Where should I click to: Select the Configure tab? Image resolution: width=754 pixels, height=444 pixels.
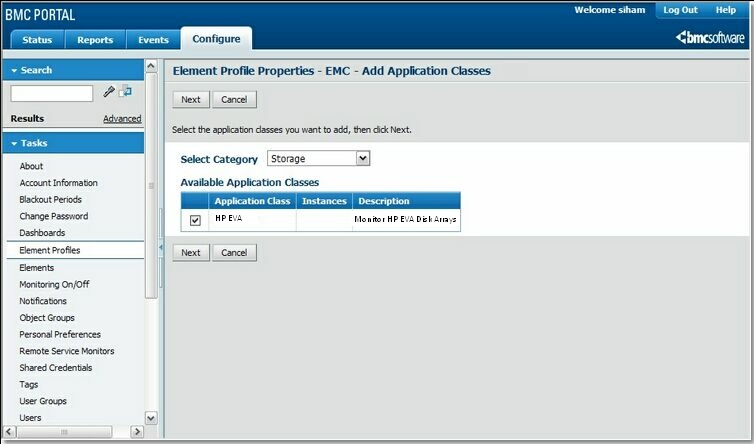(x=216, y=38)
